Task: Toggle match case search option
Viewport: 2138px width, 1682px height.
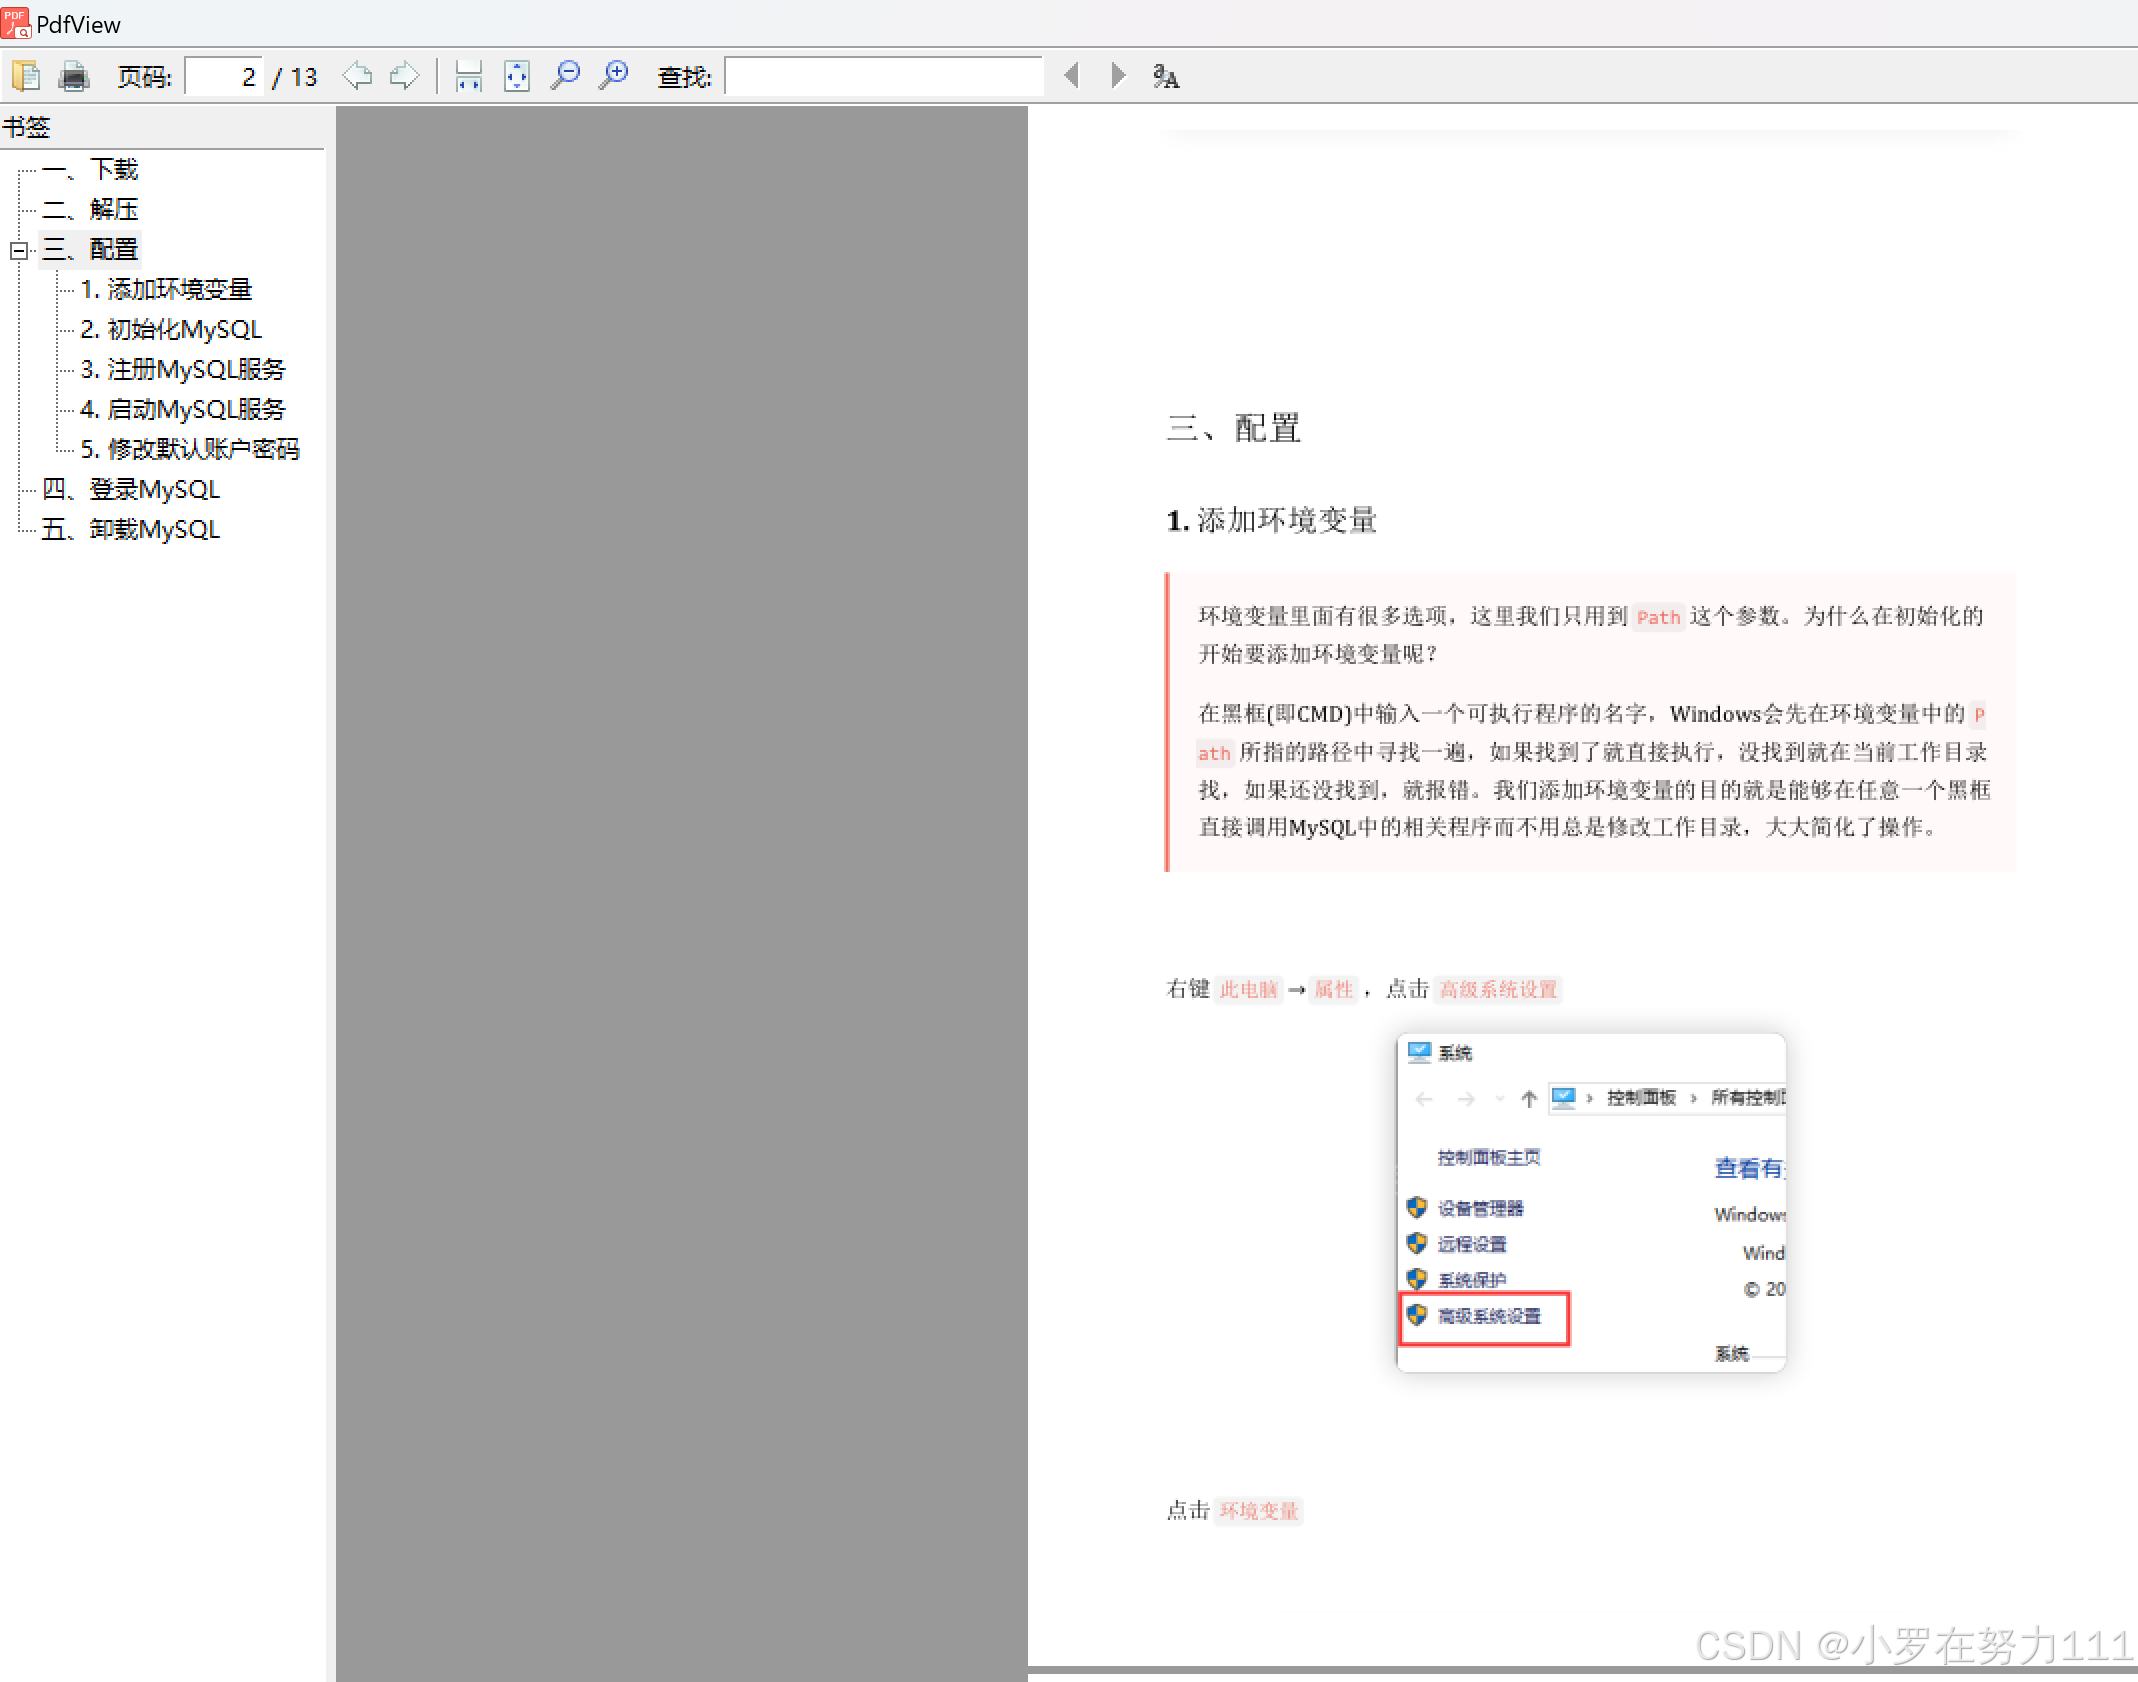Action: [x=1166, y=76]
